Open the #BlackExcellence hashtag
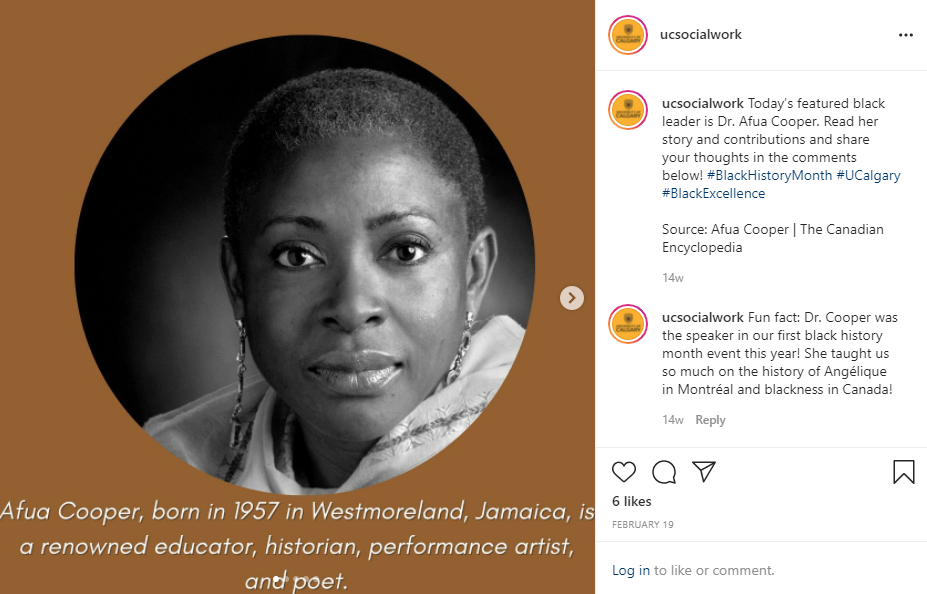 tap(713, 193)
